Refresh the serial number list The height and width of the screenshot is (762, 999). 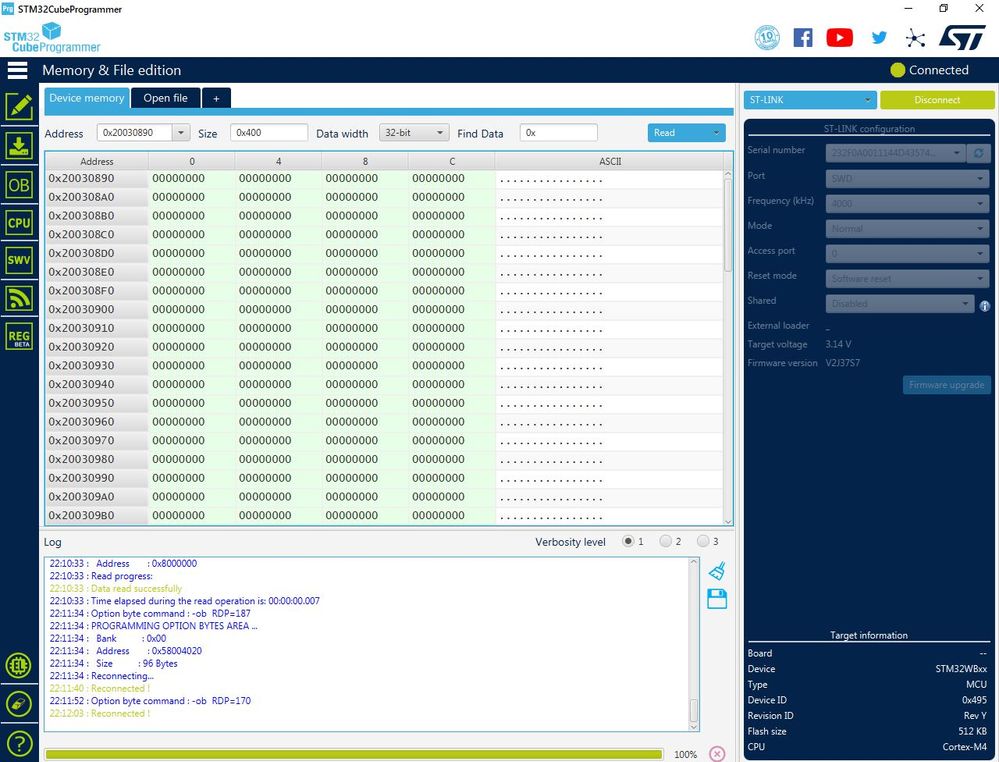(x=978, y=153)
